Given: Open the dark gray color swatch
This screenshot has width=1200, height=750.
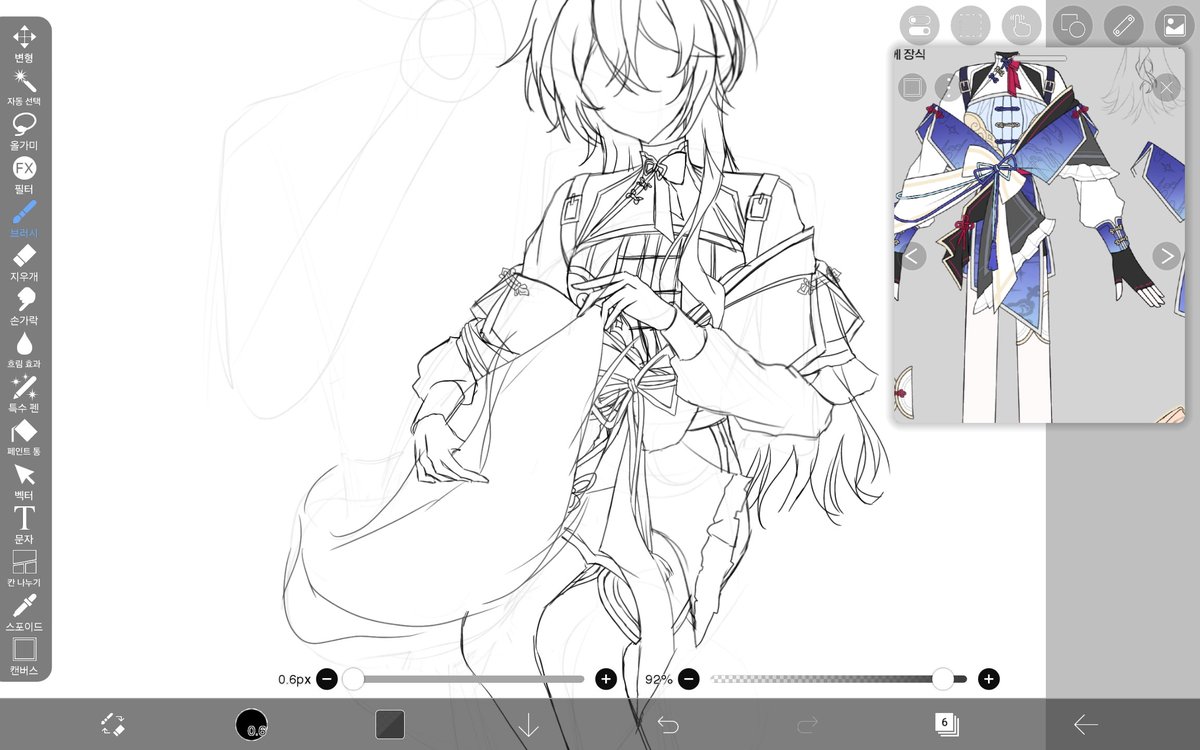Looking at the screenshot, I should (x=390, y=724).
